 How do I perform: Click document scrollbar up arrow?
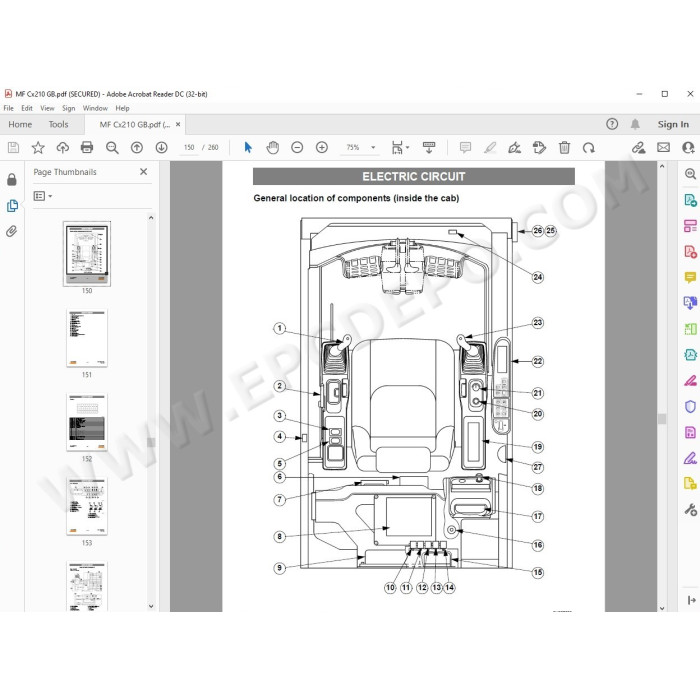tap(662, 167)
